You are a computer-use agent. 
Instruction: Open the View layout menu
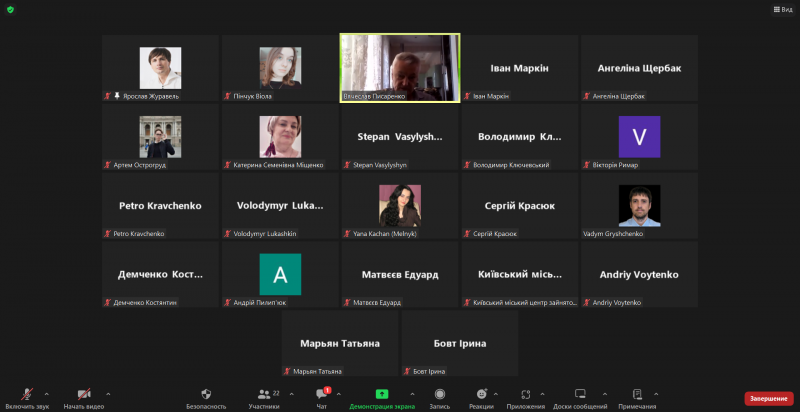point(783,9)
